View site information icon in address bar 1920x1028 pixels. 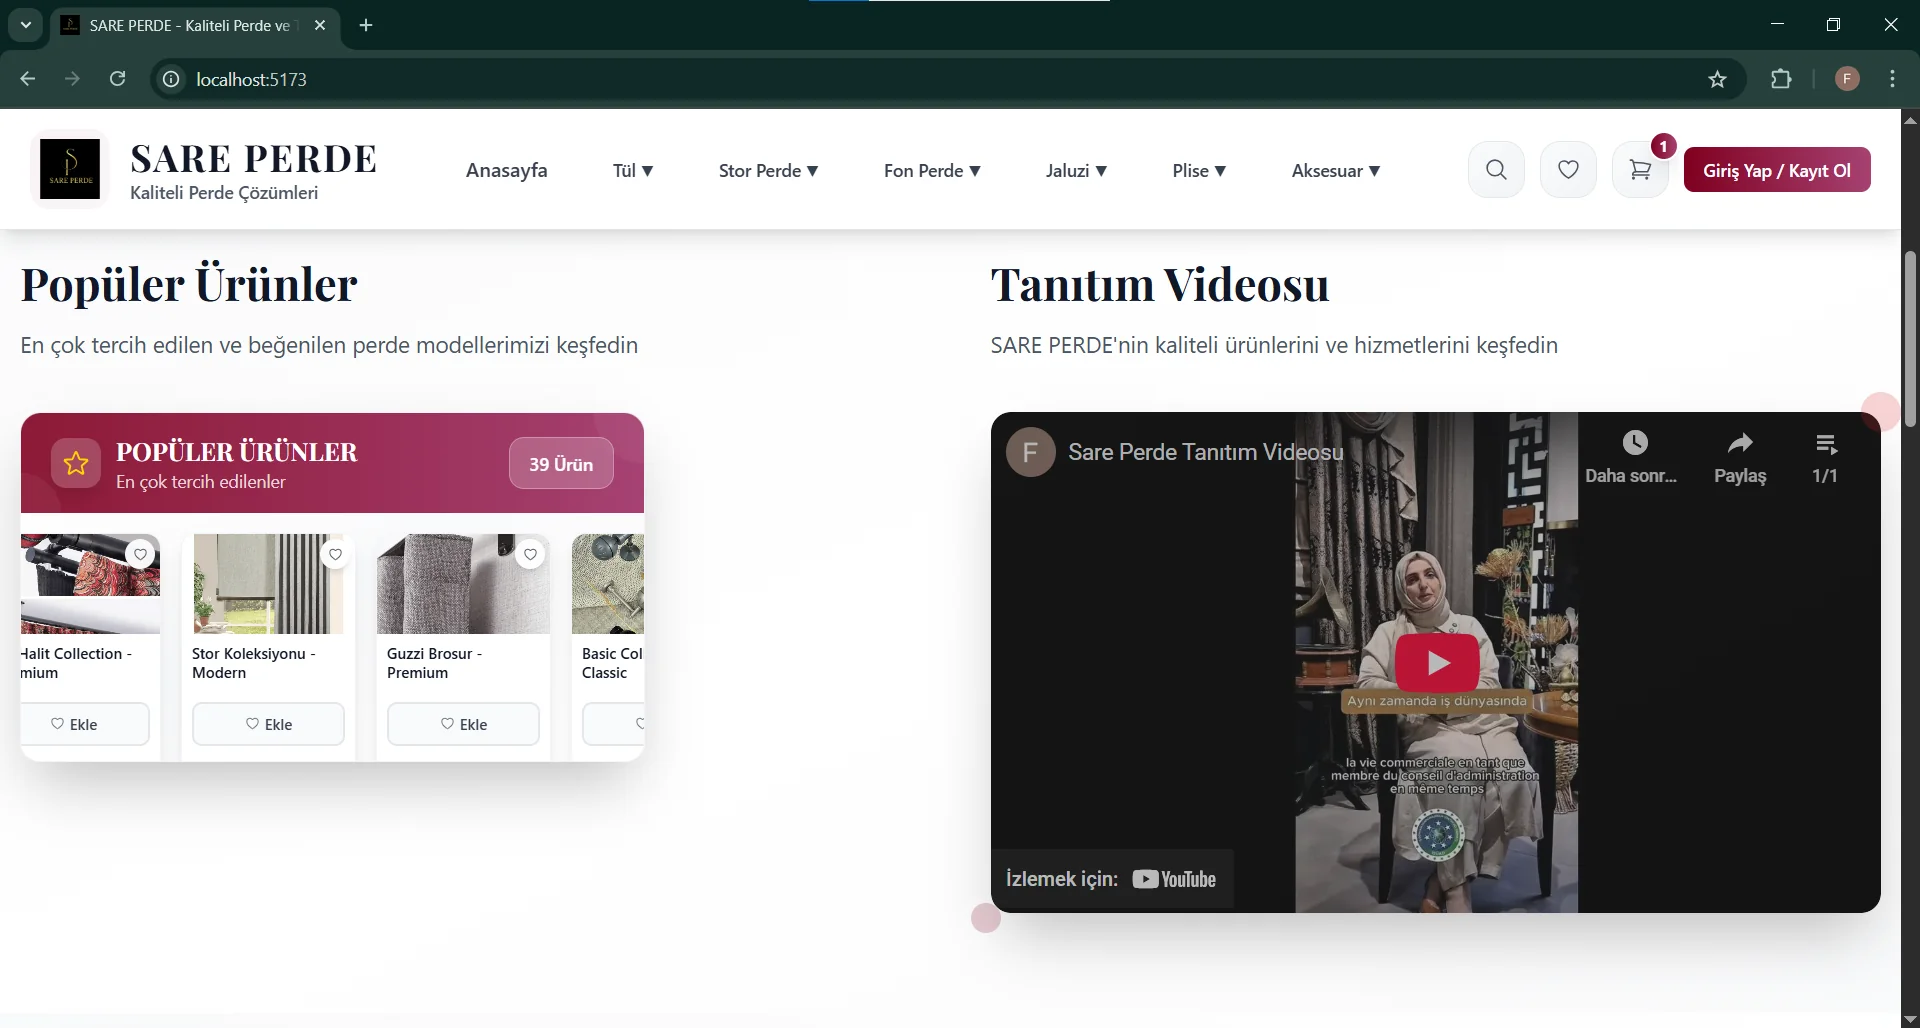172,79
